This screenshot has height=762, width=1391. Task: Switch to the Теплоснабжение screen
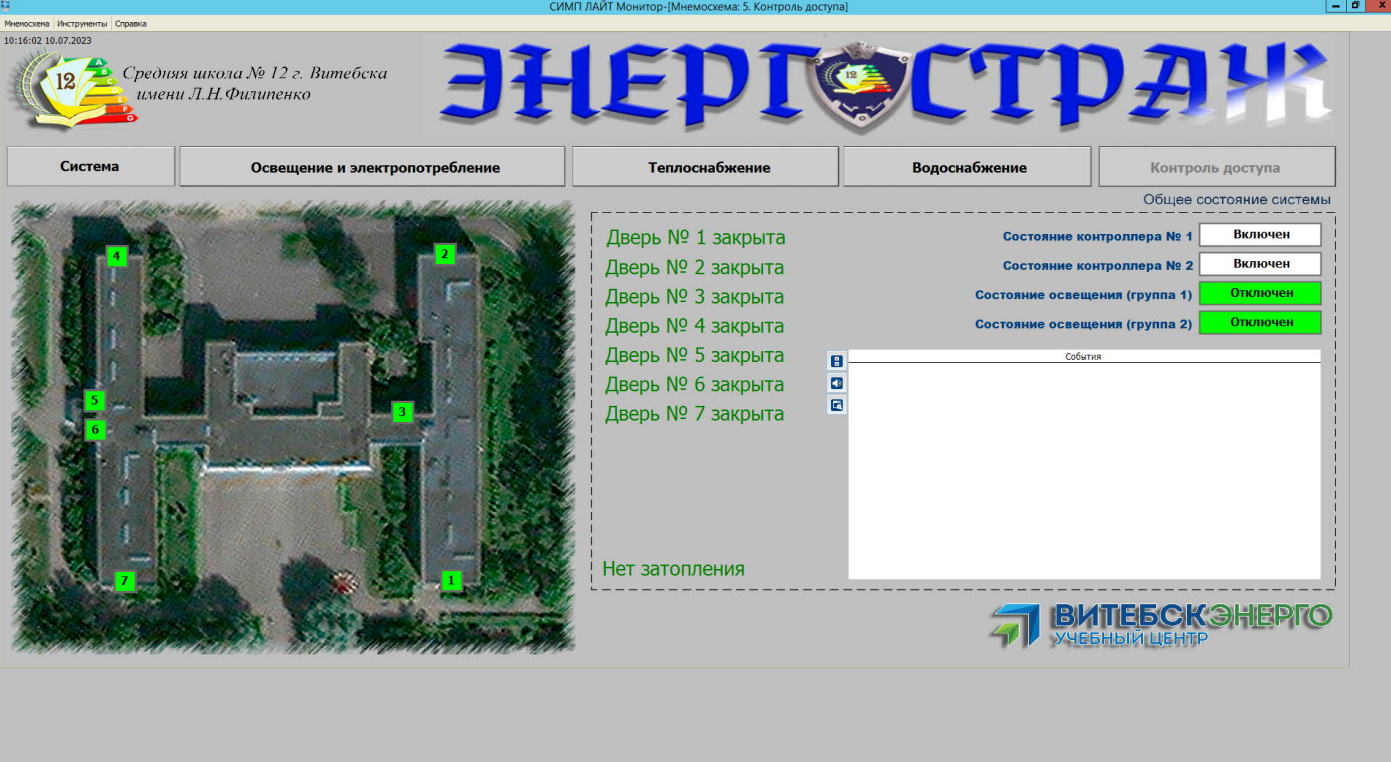(x=705, y=167)
